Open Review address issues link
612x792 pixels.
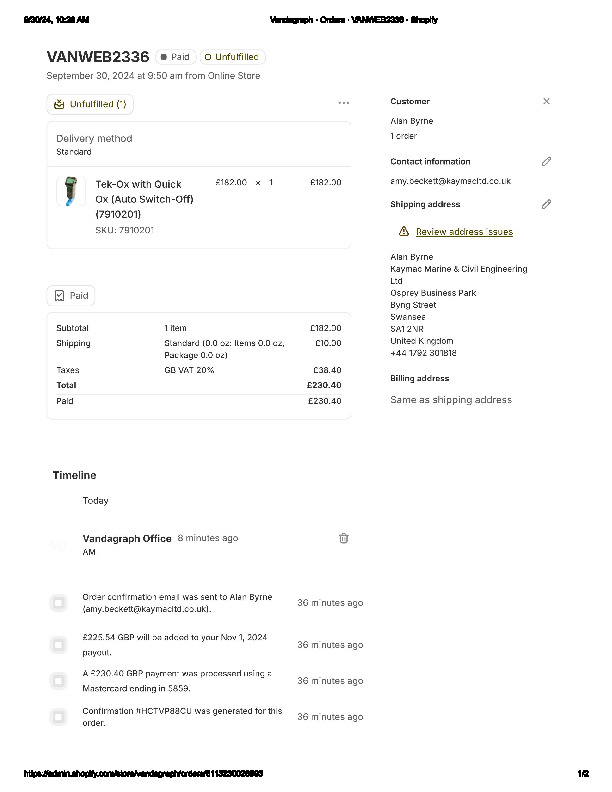[464, 232]
